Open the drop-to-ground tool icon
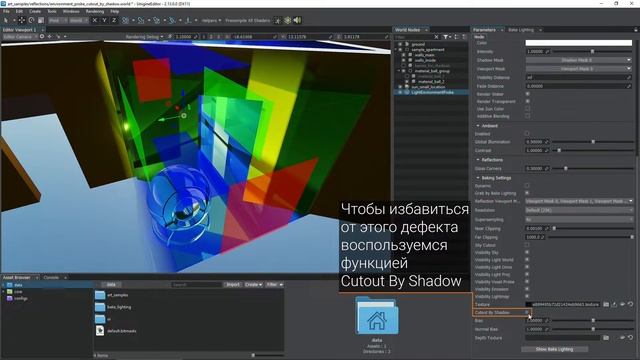 tap(188, 20)
